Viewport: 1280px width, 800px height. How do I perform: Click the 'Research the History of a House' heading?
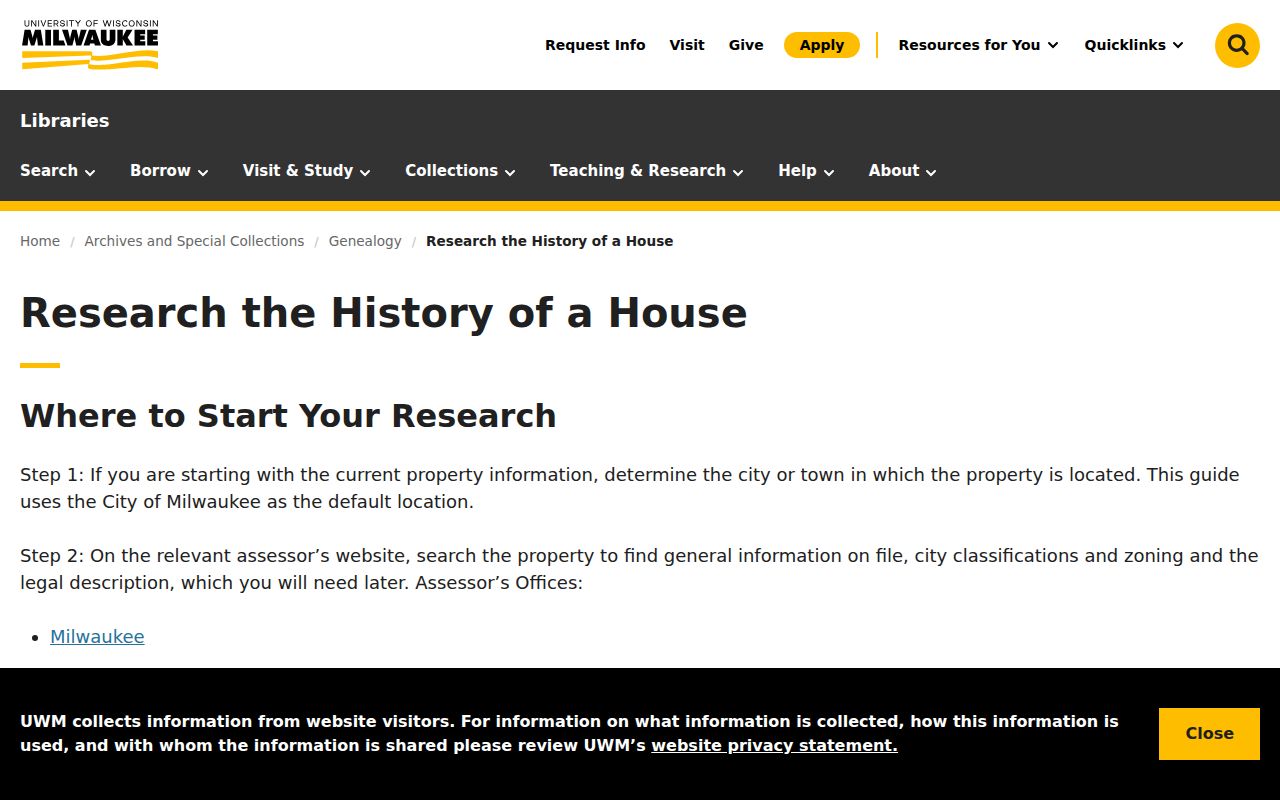click(x=384, y=313)
